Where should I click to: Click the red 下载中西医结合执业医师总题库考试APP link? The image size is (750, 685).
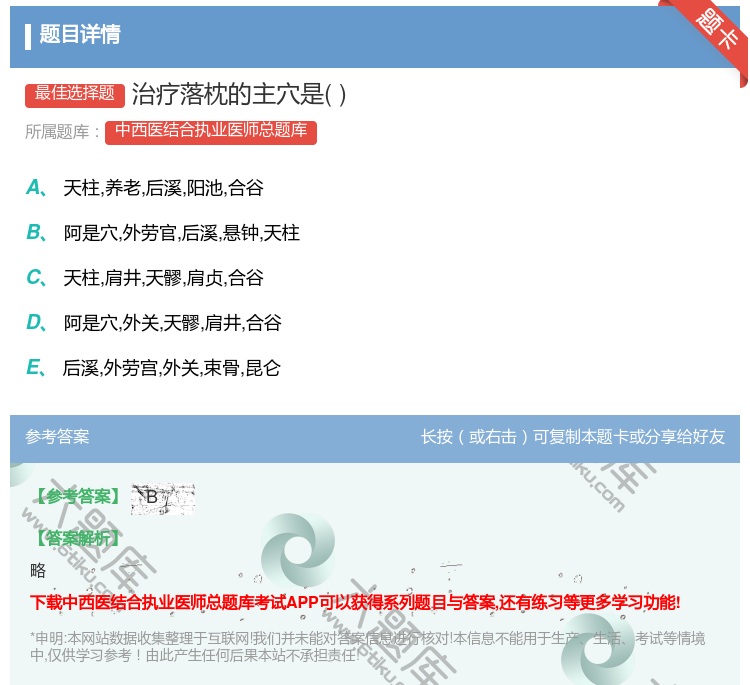[x=355, y=602]
